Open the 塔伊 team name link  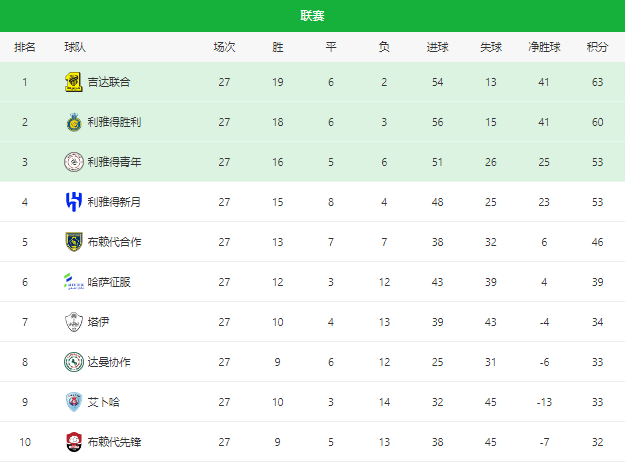click(x=98, y=322)
